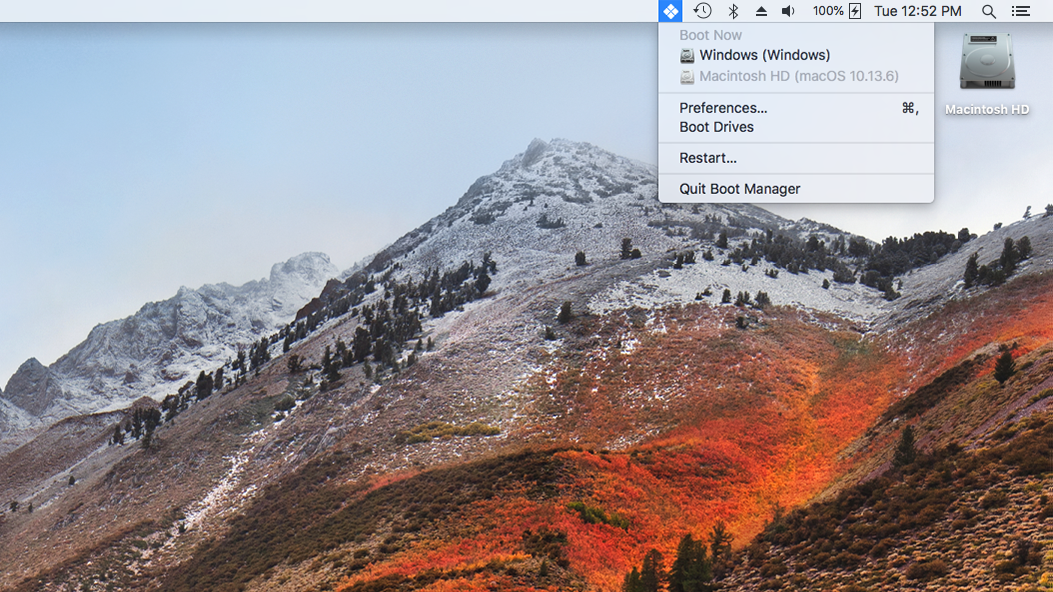This screenshot has width=1053, height=592.
Task: Open the Bluetooth status menu
Action: point(733,11)
